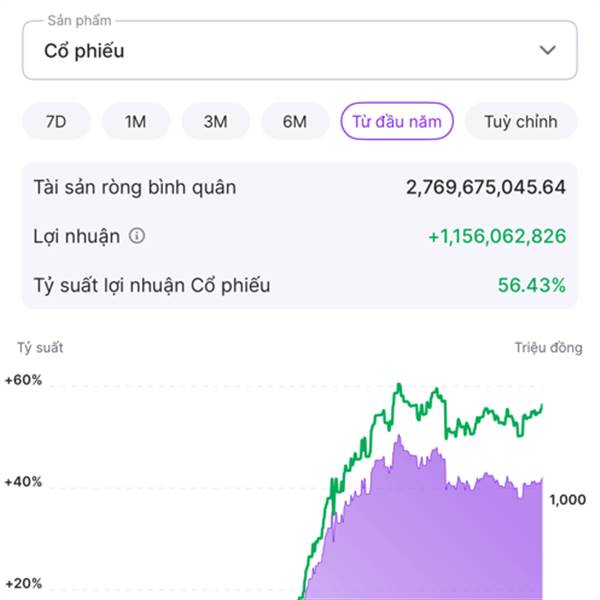Click the 56.43% return rate value
Screen dimensions: 600x600
(x=531, y=286)
